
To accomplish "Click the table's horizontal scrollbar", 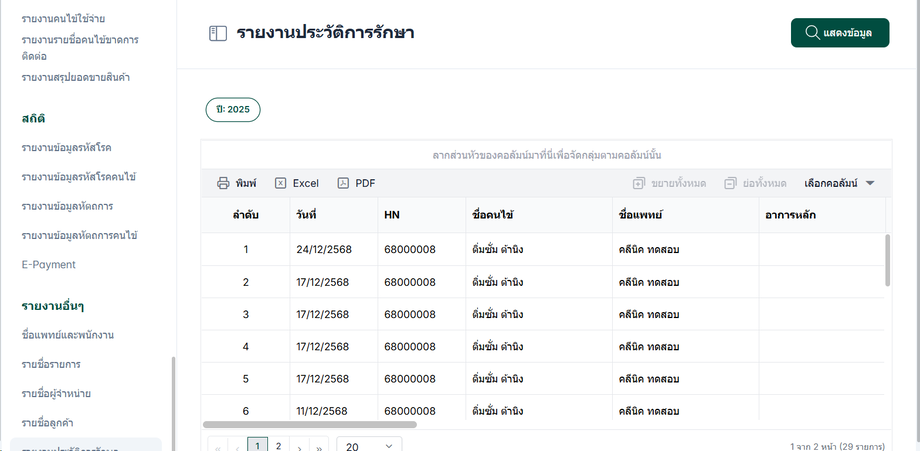I will [x=310, y=425].
